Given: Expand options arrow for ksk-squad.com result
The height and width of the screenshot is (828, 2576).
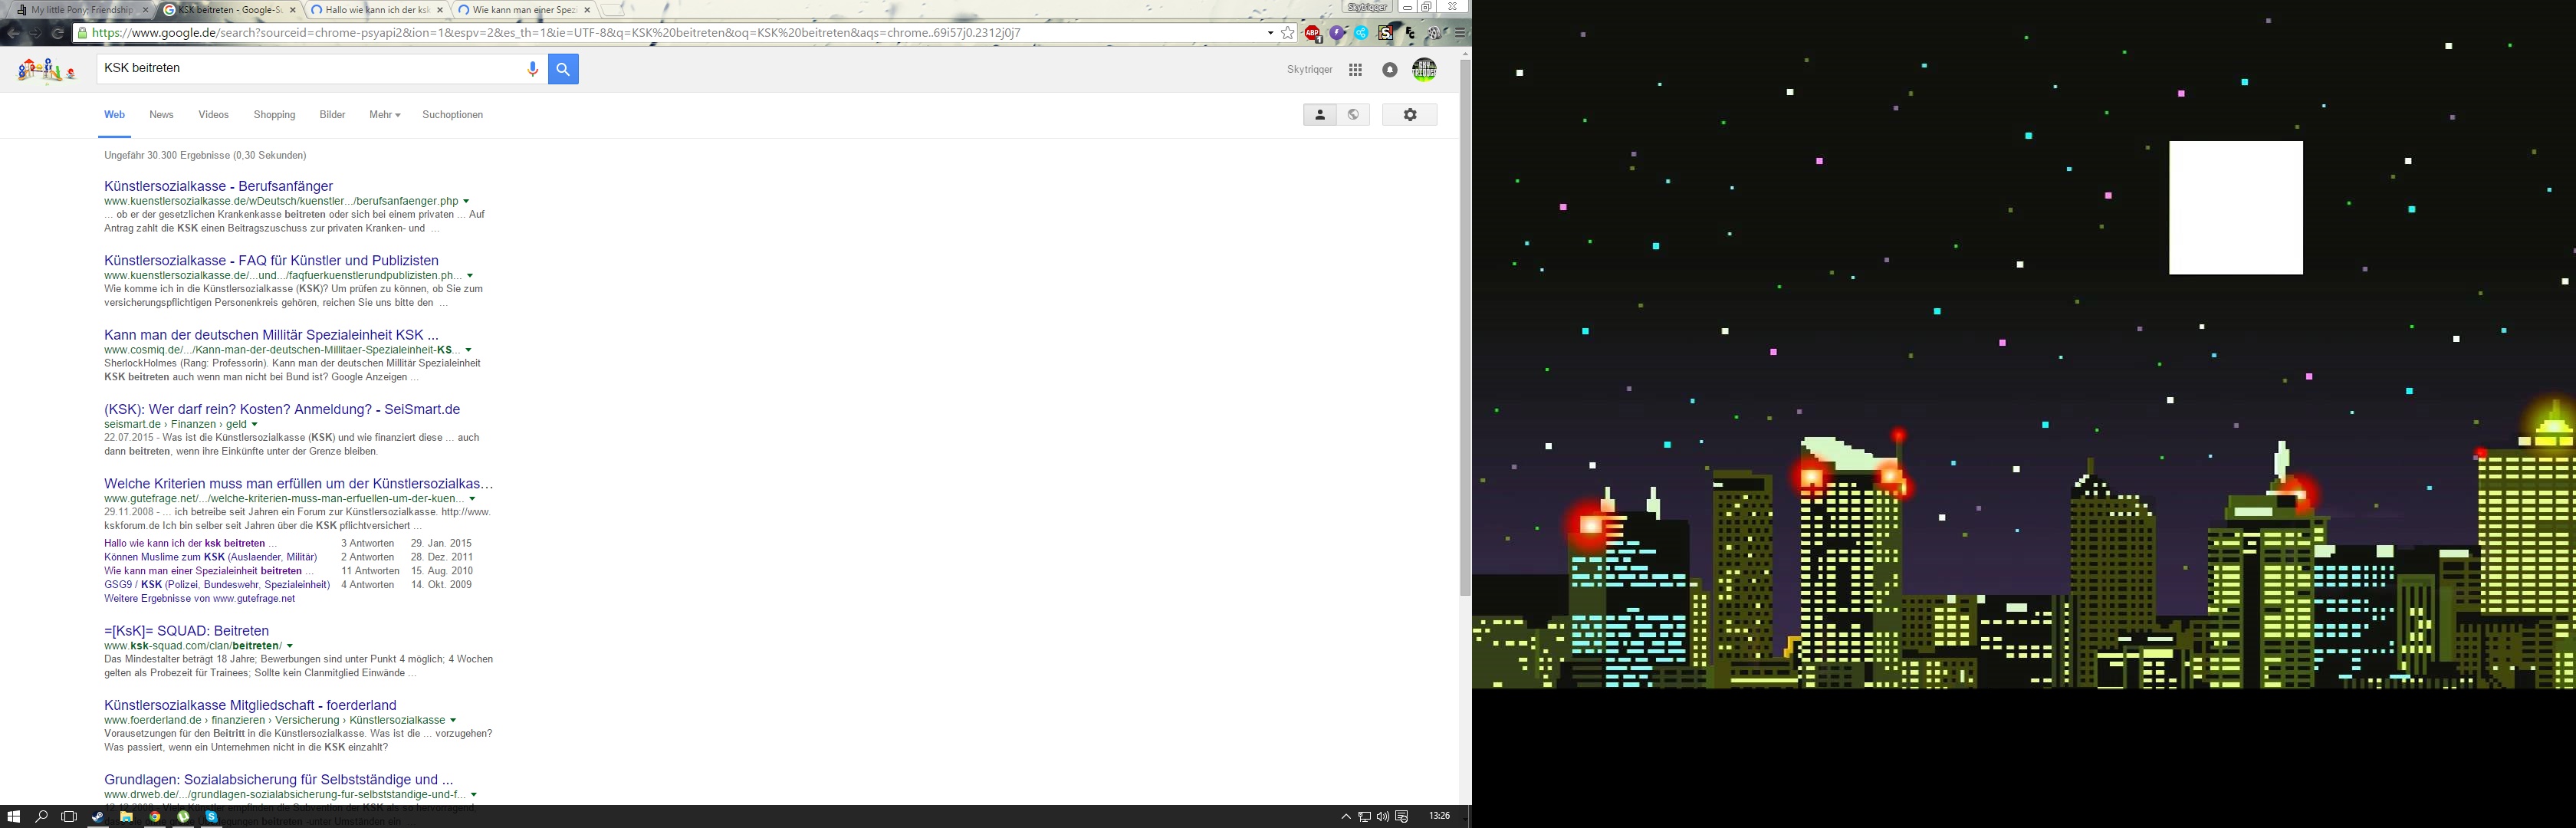Looking at the screenshot, I should 290,646.
